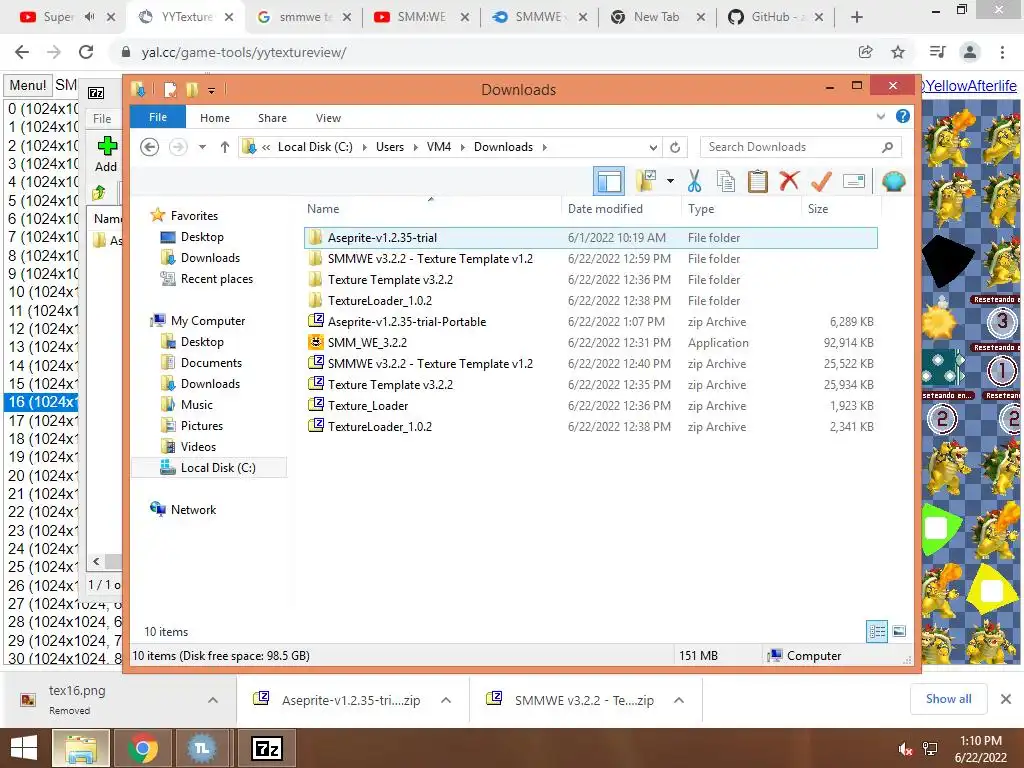The height and width of the screenshot is (768, 1024).
Task: Click the Search Downloads field
Action: click(x=801, y=147)
